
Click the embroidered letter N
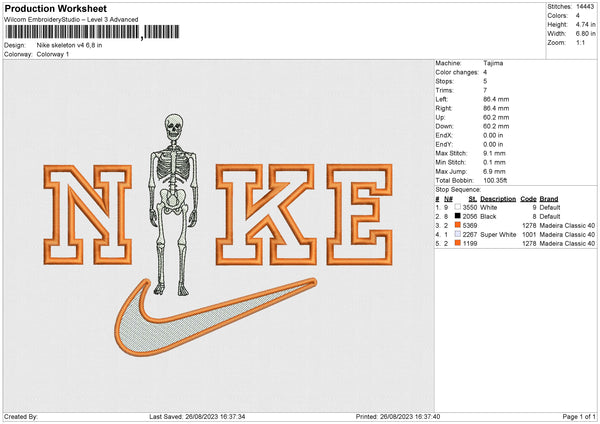88,215
